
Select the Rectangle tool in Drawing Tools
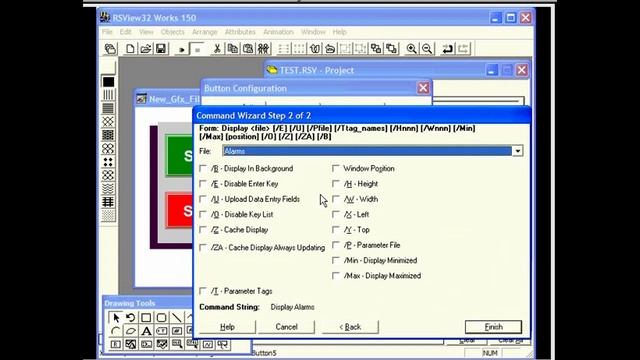[x=146, y=317]
